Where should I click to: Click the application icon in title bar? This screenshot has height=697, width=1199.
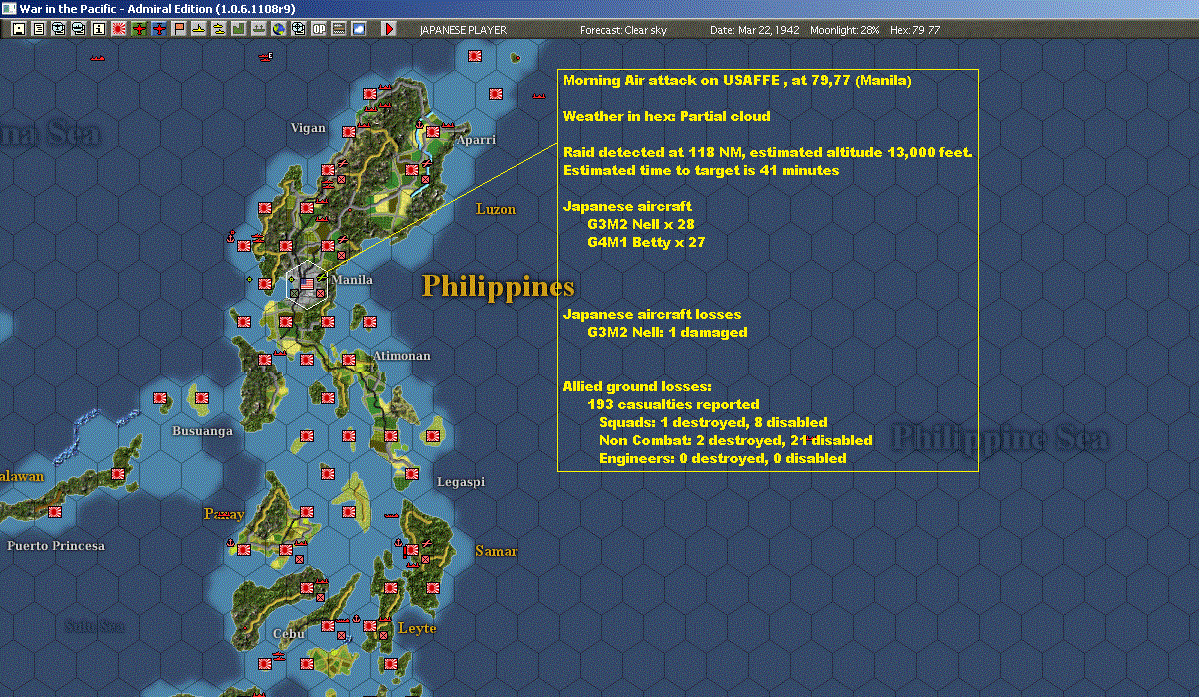8,8
